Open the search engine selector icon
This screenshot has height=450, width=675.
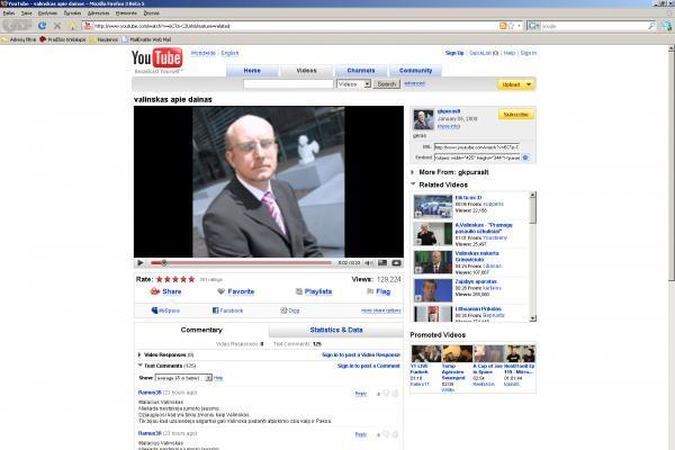tap(533, 26)
